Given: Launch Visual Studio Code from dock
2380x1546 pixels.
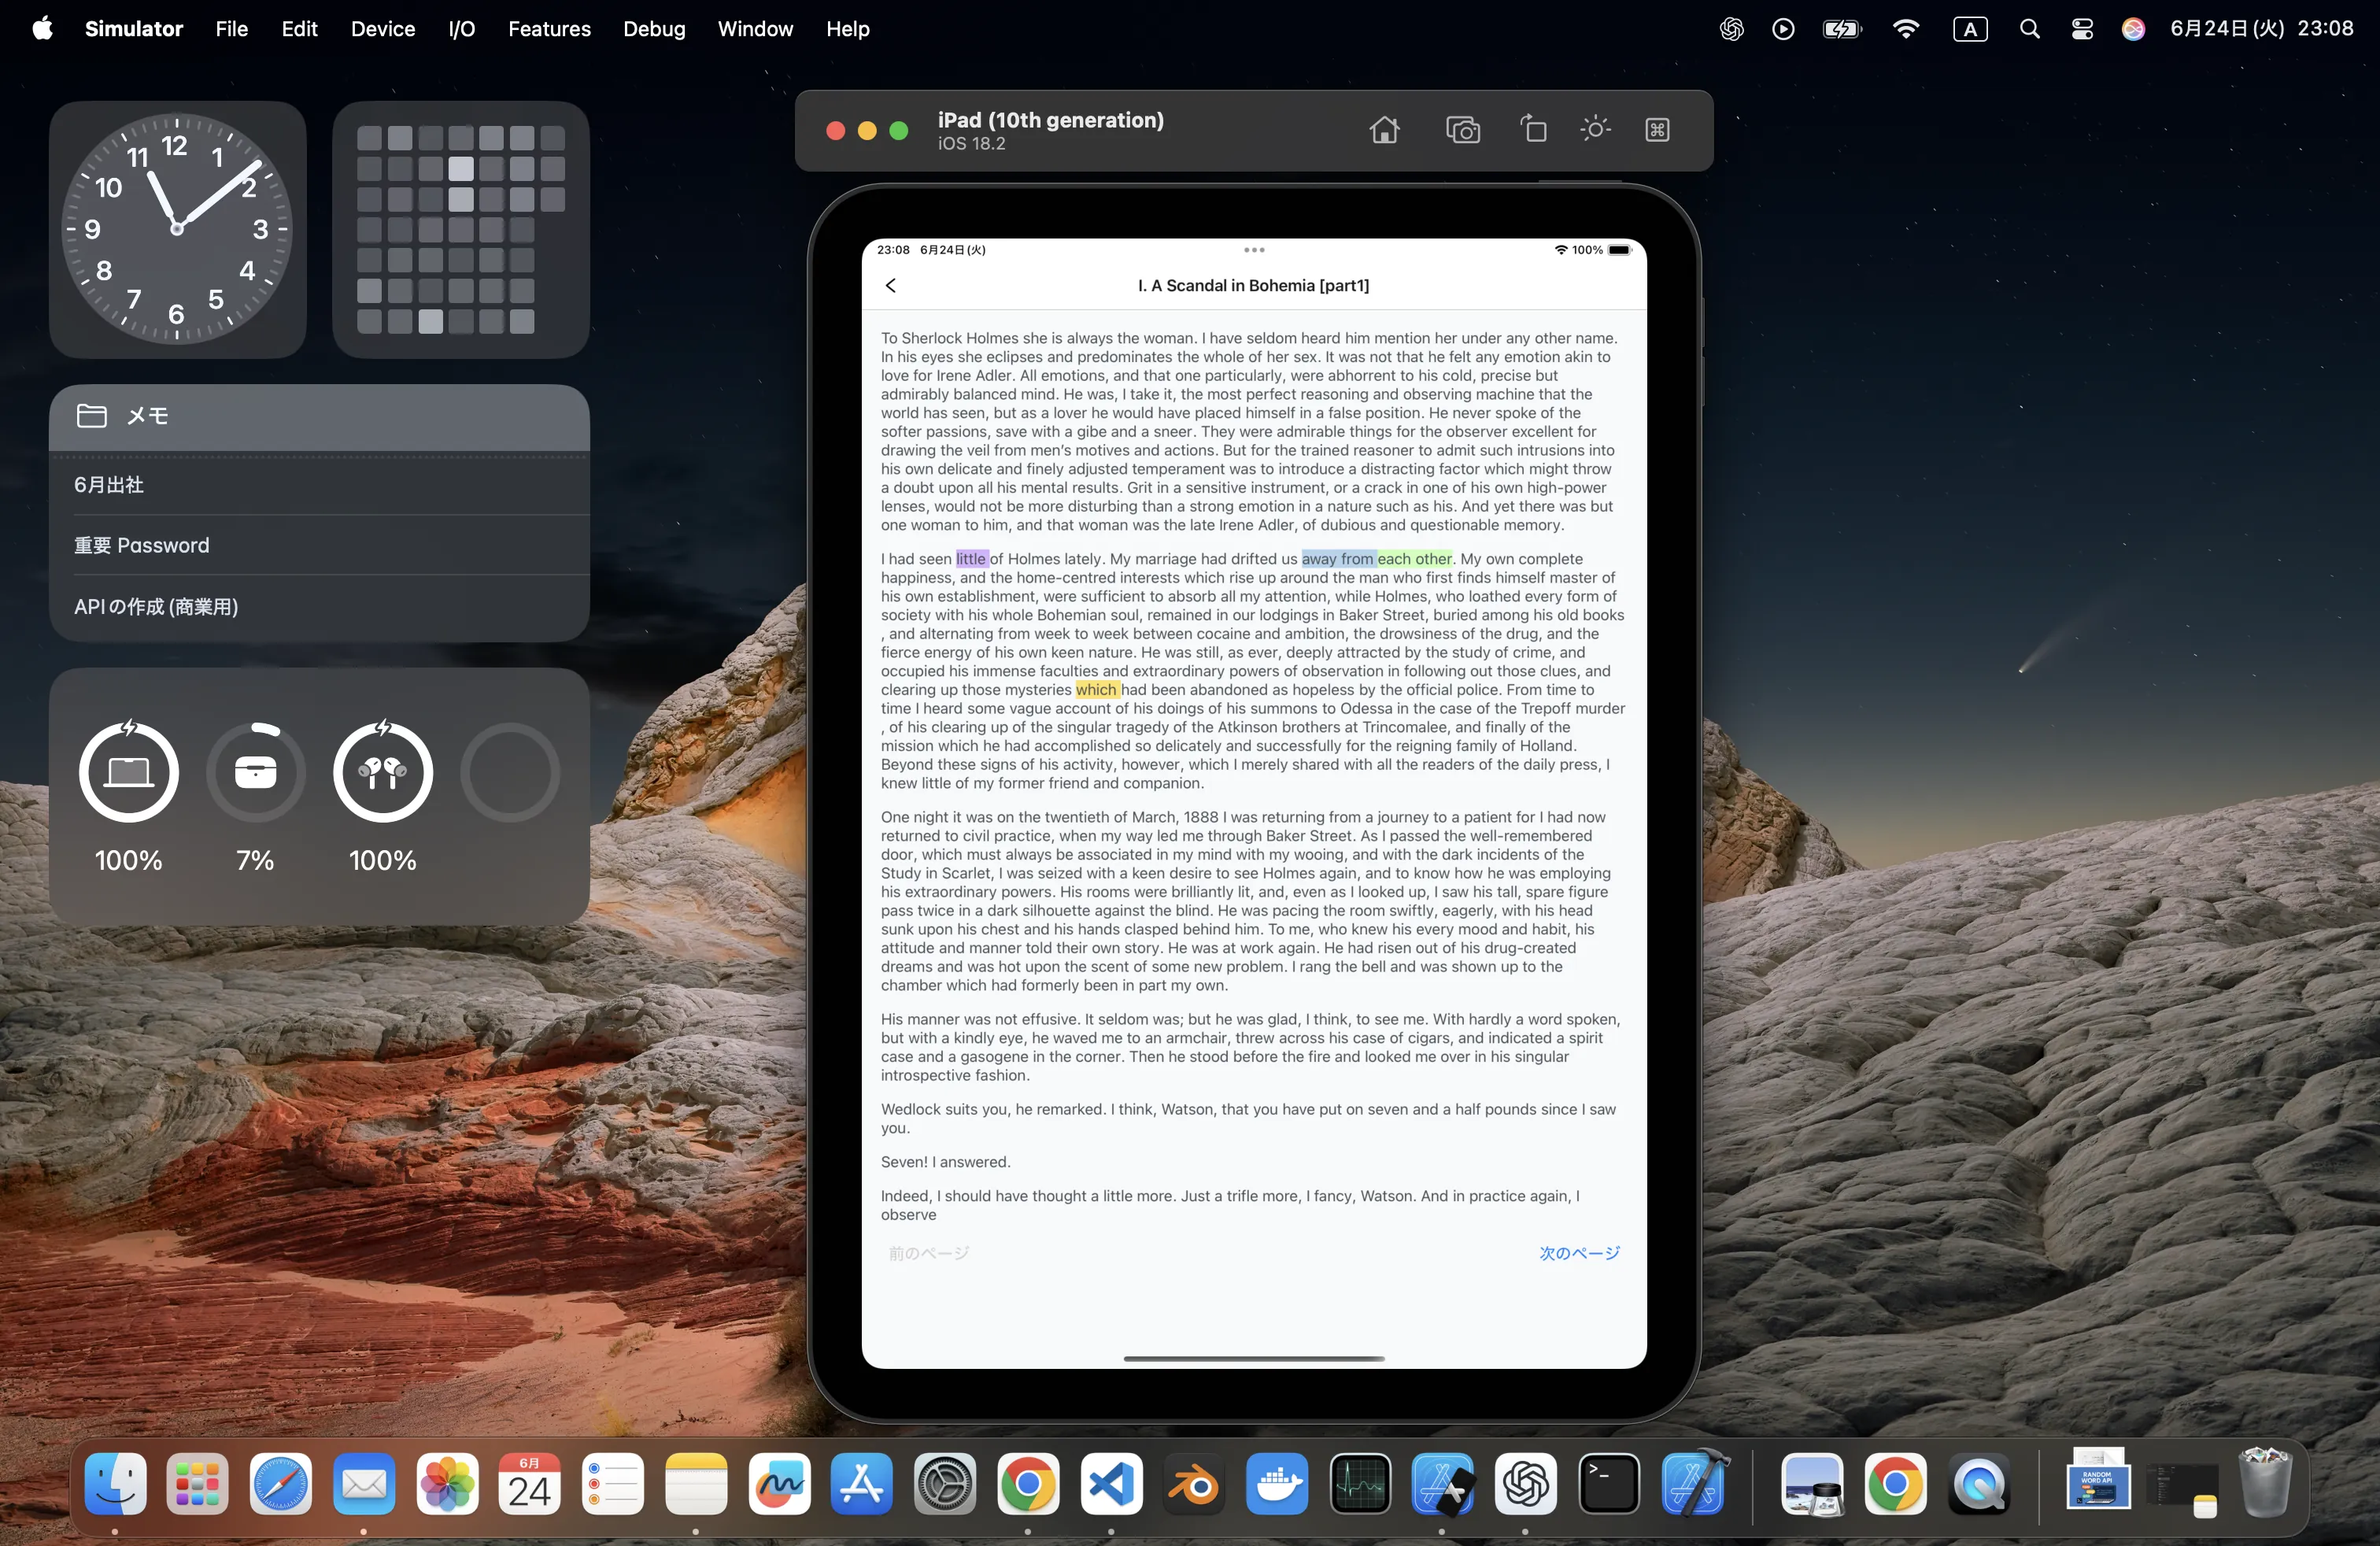Looking at the screenshot, I should pos(1111,1484).
